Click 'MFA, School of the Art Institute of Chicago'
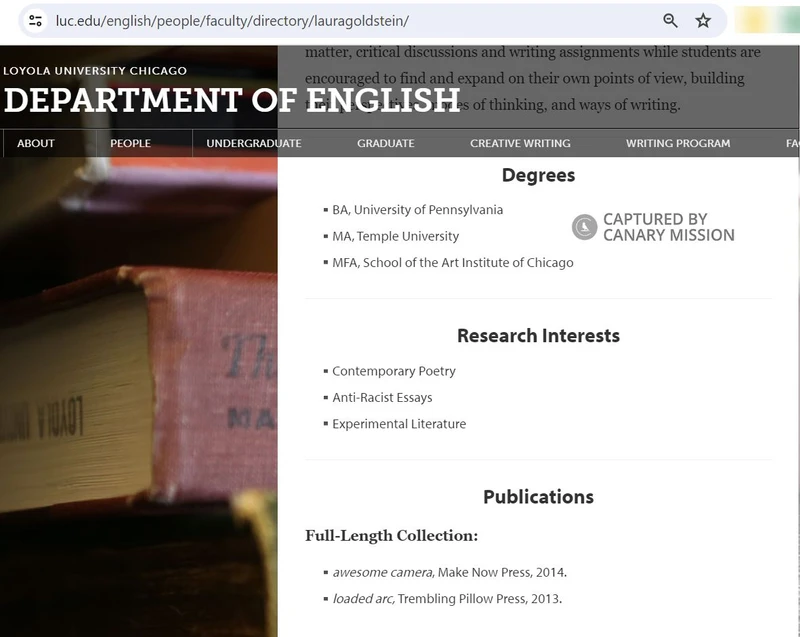 pos(453,263)
